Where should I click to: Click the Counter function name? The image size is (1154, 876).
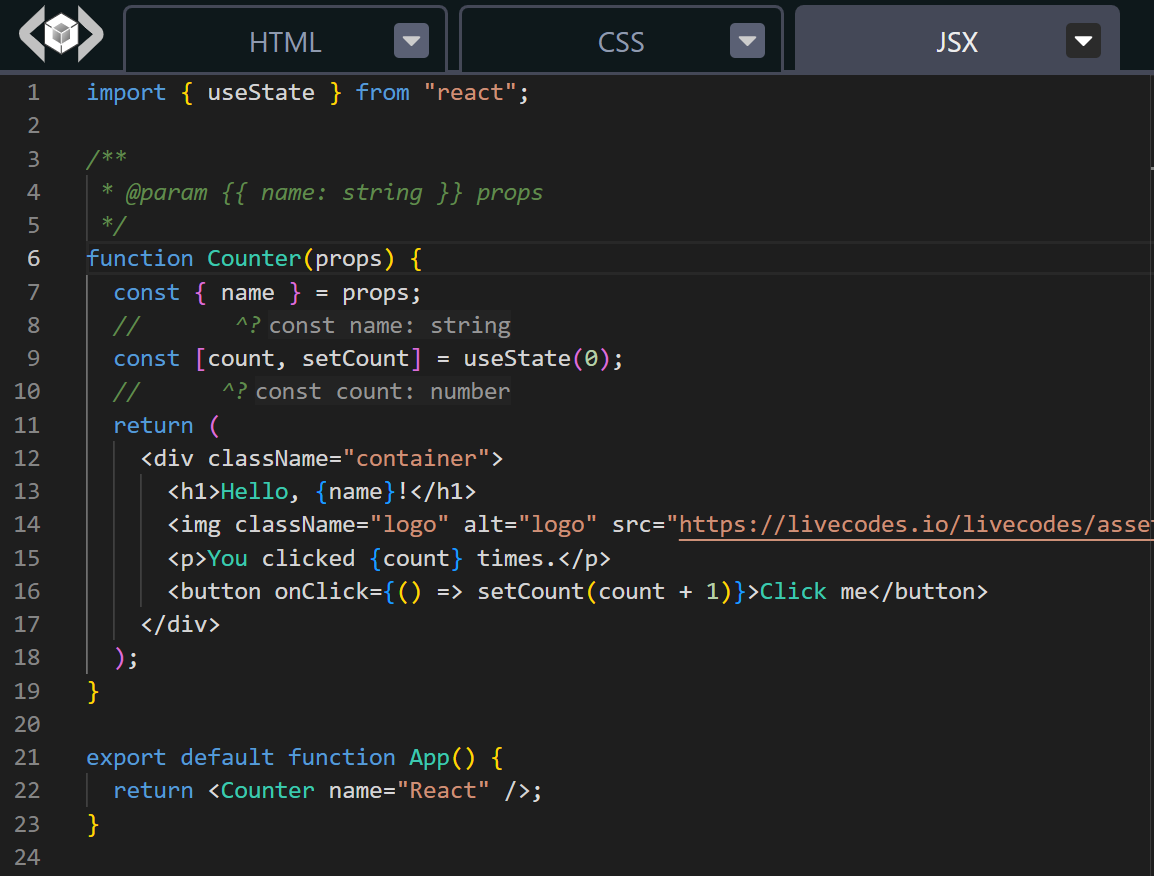pos(253,258)
